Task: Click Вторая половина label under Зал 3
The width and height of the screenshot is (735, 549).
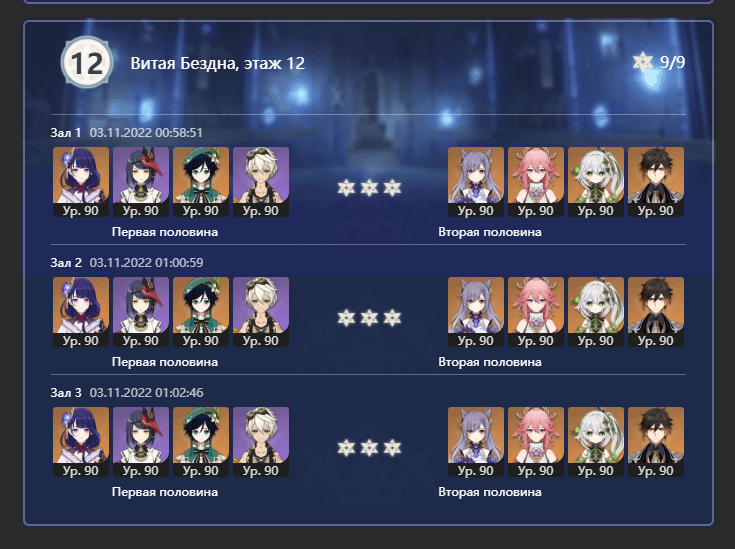Action: pos(490,492)
